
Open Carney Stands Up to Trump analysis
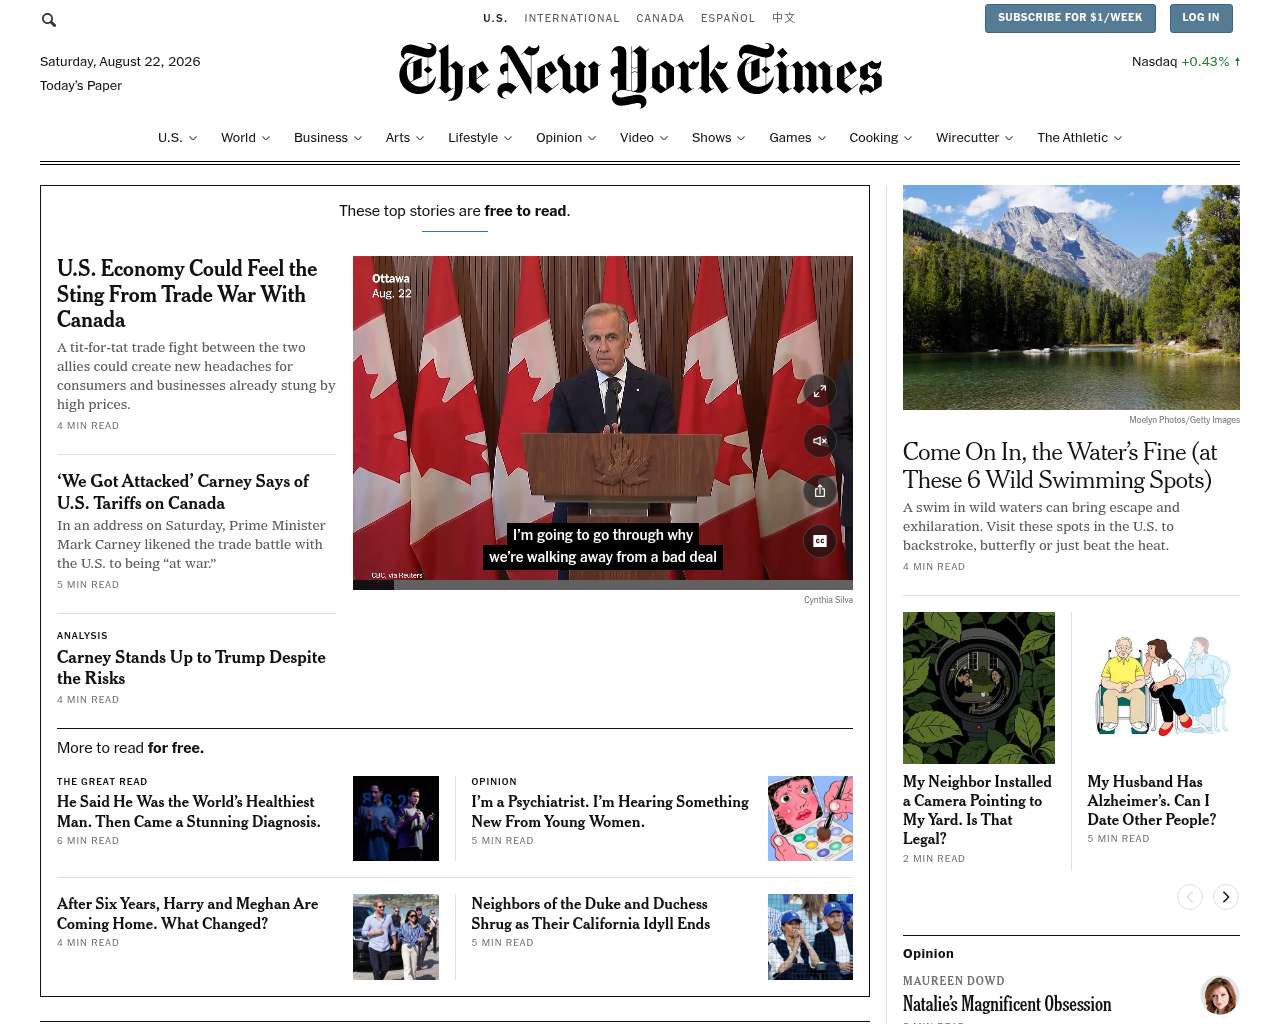tap(191, 667)
